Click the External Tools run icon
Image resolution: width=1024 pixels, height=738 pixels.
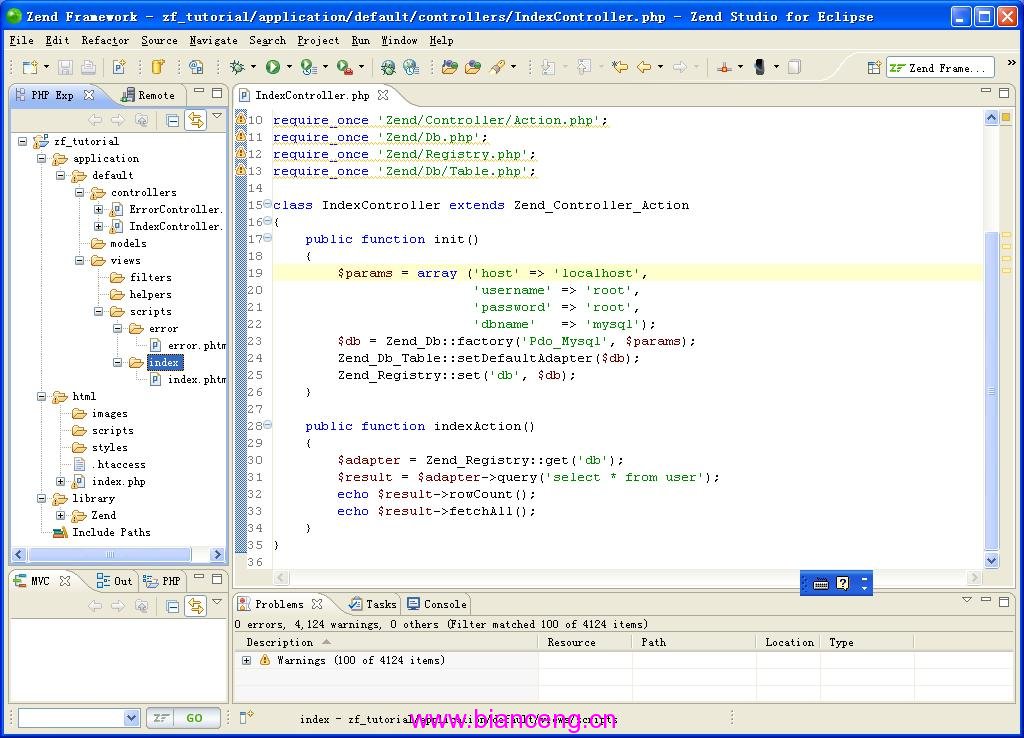click(x=345, y=67)
